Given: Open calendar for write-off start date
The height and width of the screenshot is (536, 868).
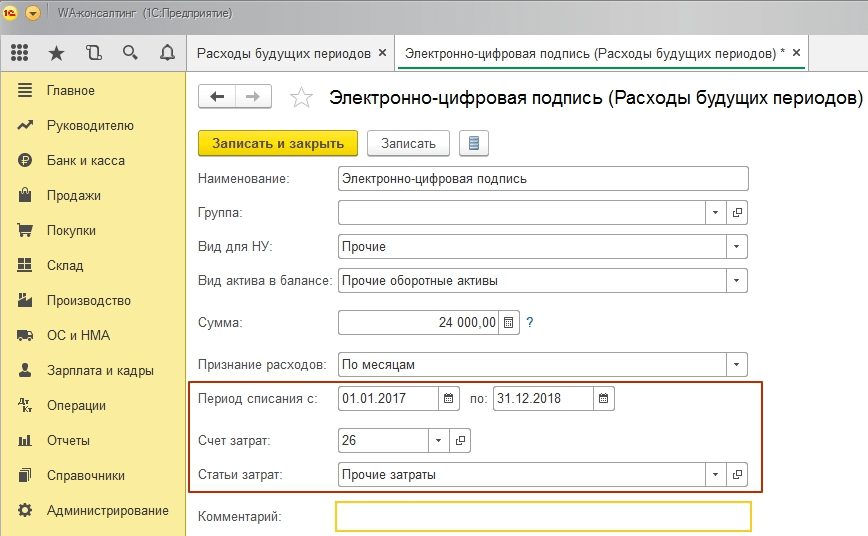Looking at the screenshot, I should coord(449,398).
